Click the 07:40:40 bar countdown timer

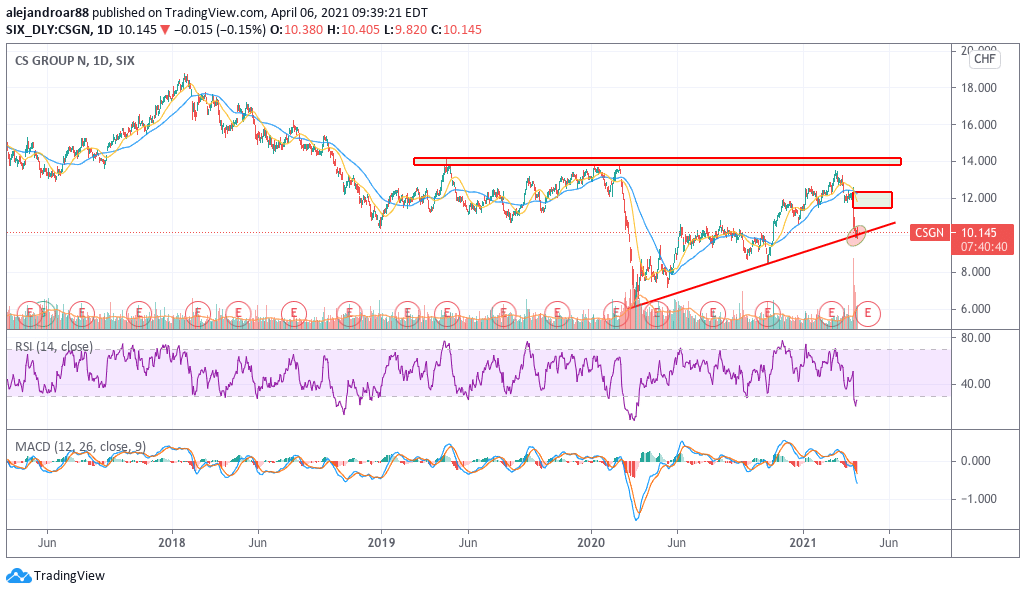984,247
